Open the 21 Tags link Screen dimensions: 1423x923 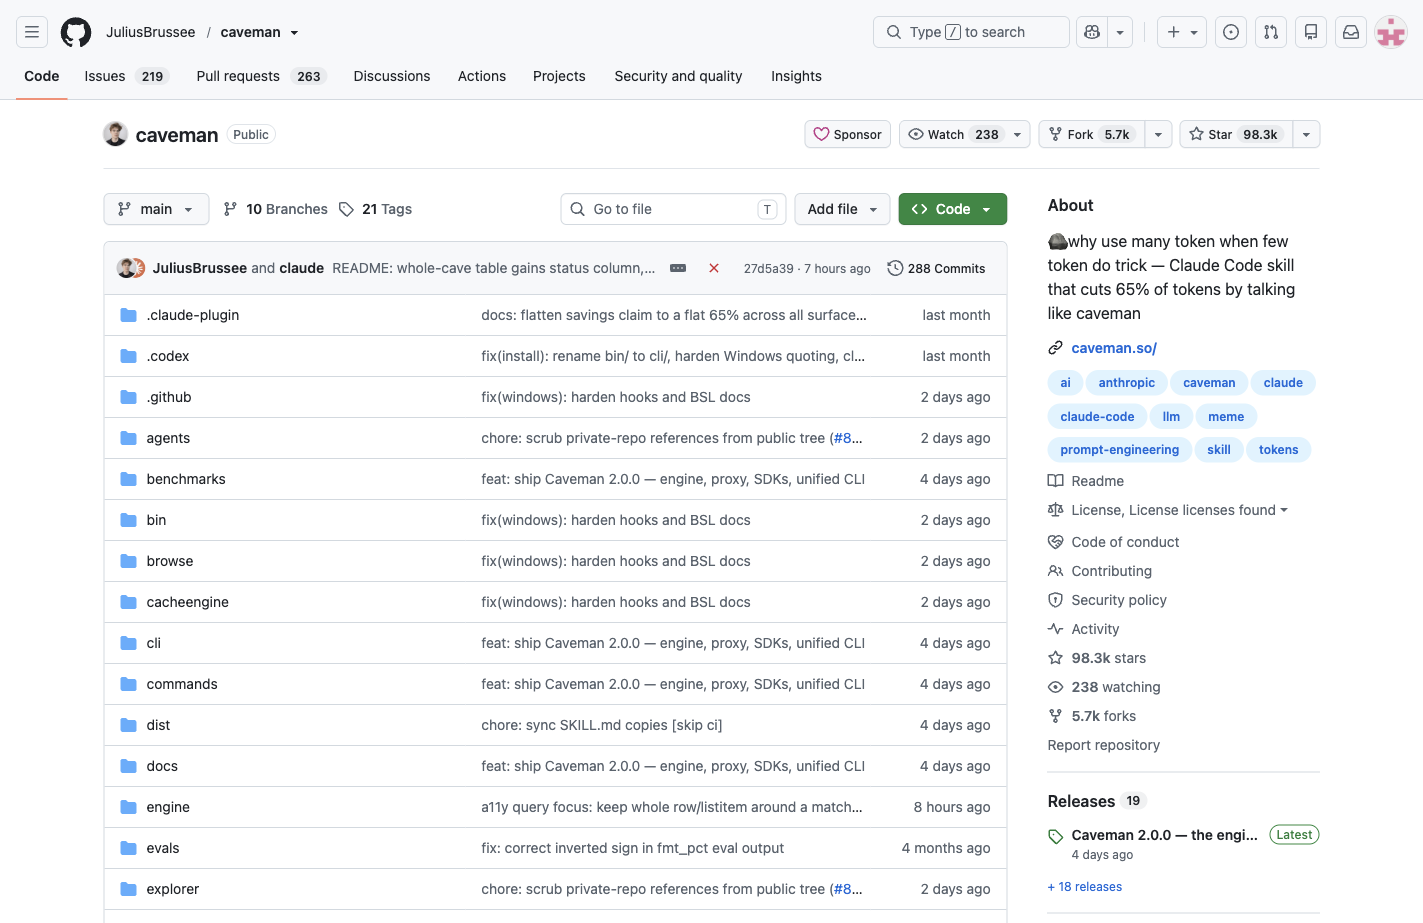coord(375,209)
